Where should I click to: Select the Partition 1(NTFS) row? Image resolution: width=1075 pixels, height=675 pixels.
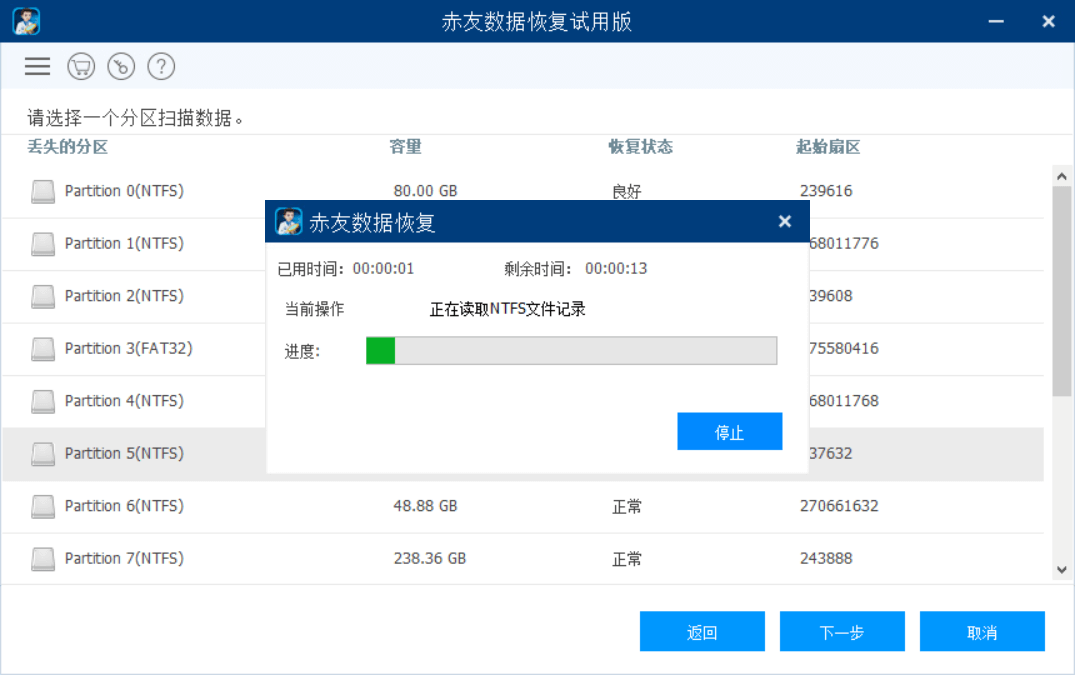[523, 244]
